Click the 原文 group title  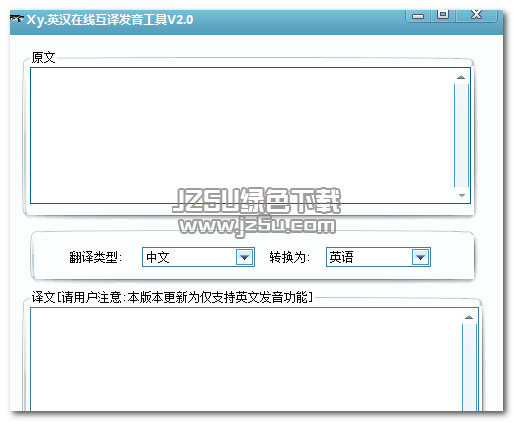point(43,57)
